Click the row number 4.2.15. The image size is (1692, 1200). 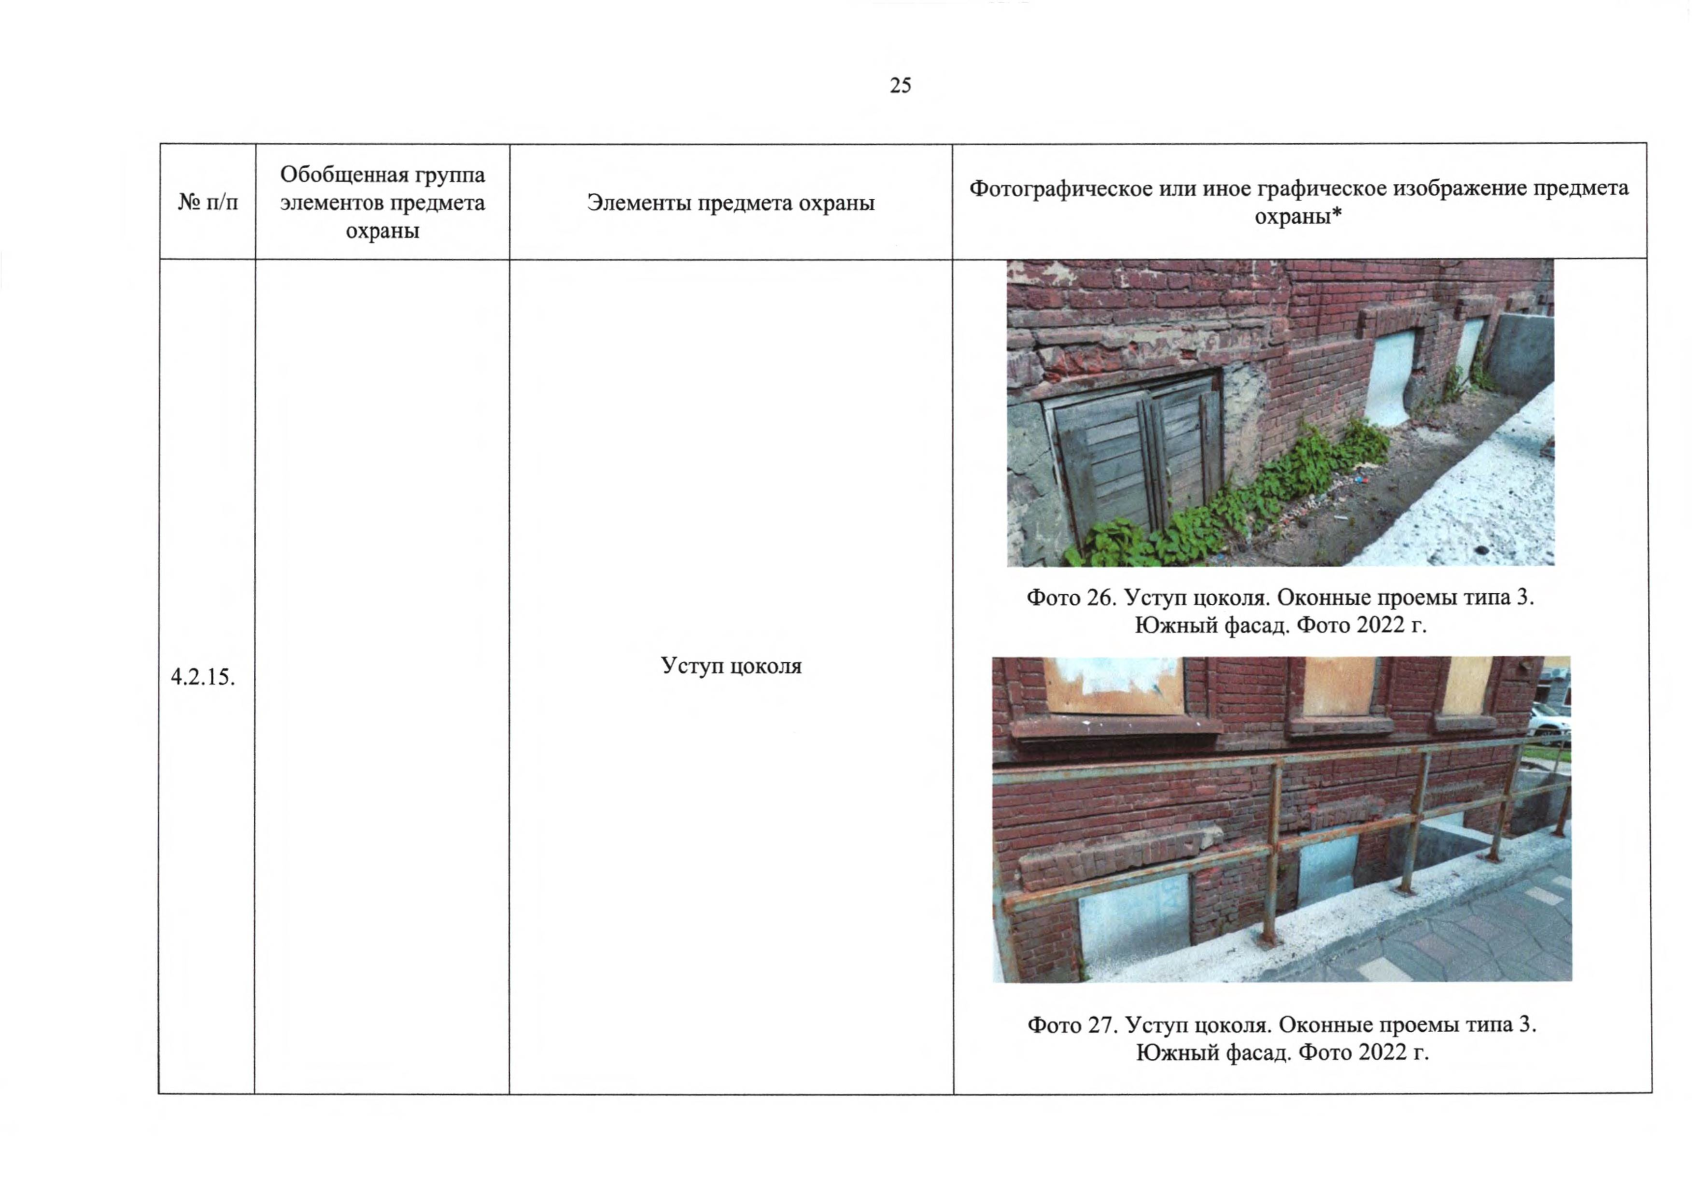click(203, 677)
